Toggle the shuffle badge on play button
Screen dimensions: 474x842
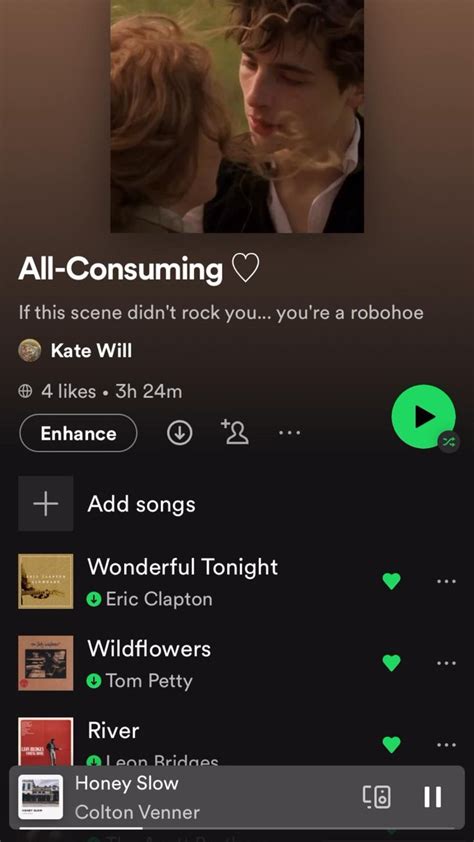click(x=448, y=442)
